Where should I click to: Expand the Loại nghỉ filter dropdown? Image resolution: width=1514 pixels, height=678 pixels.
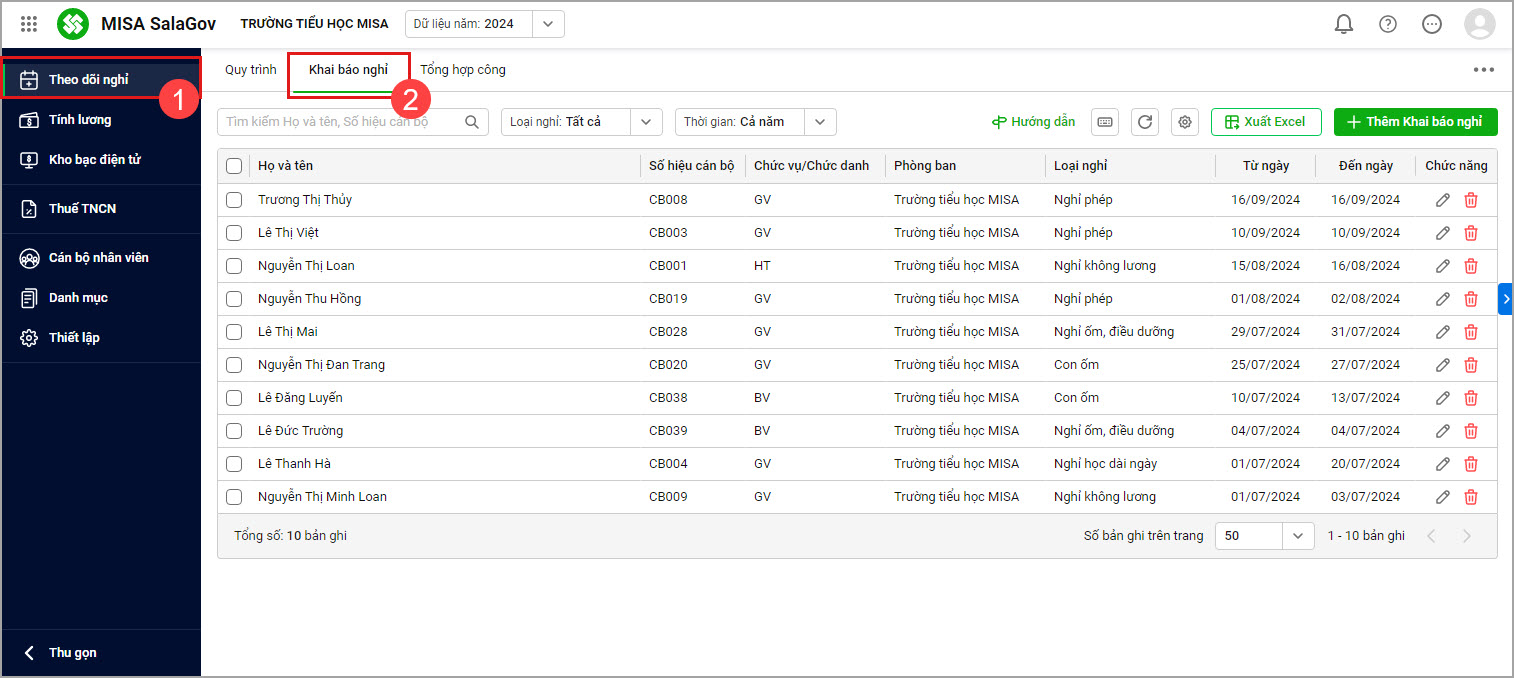tap(646, 122)
